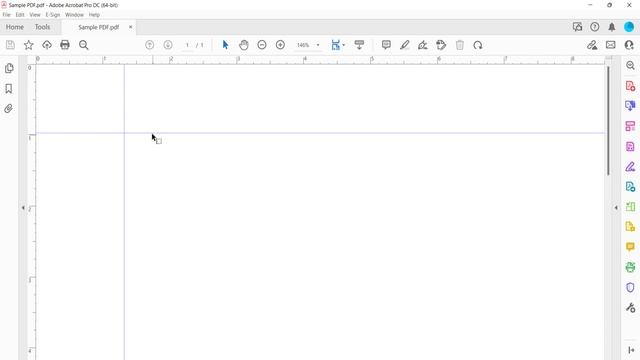Viewport: 640px width, 360px height.
Task: Open the green Scan and OCR printer tool
Action: 630,267
